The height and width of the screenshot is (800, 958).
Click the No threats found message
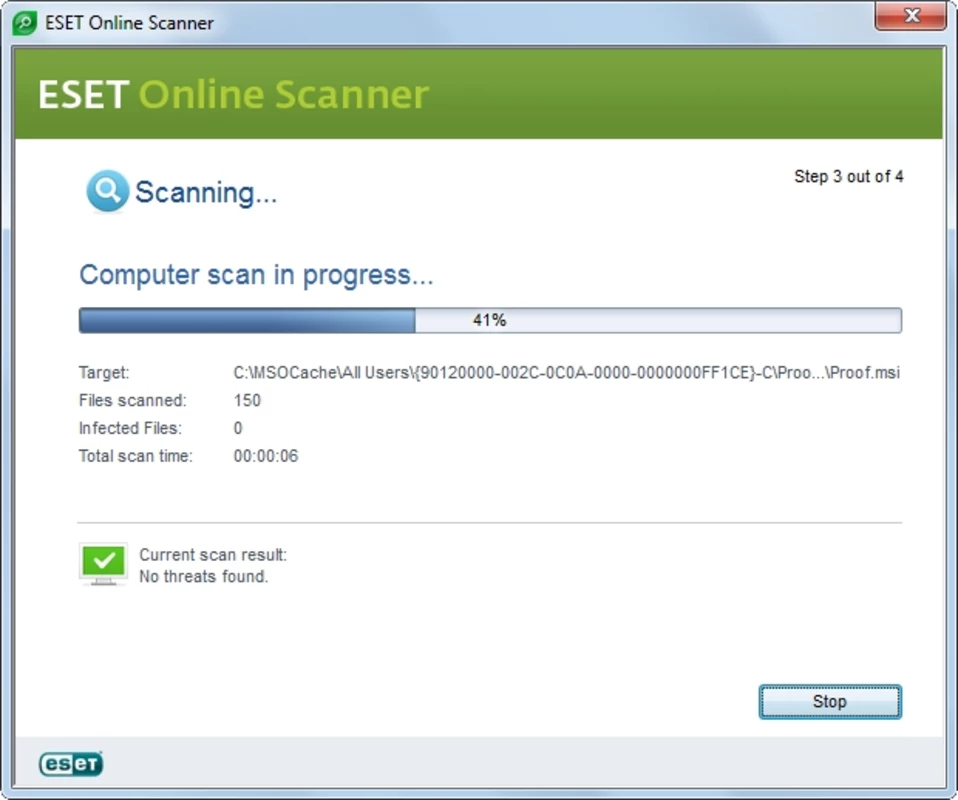click(x=203, y=577)
